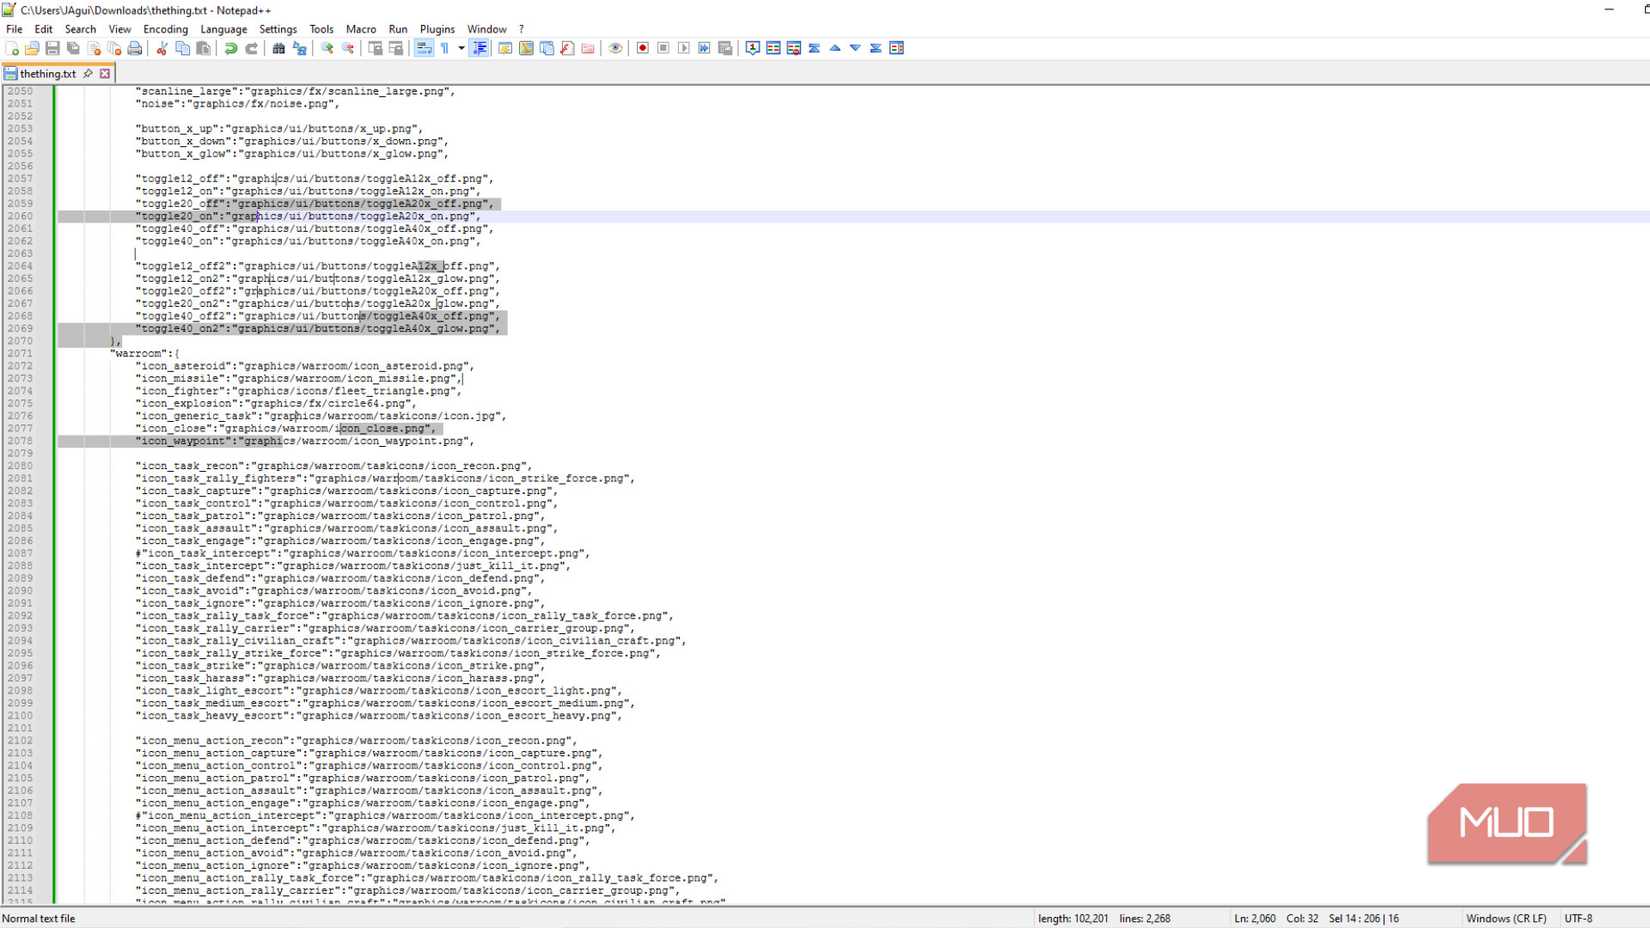Toggle Folder as Workspace panel
1650x928 pixels.
(588, 48)
